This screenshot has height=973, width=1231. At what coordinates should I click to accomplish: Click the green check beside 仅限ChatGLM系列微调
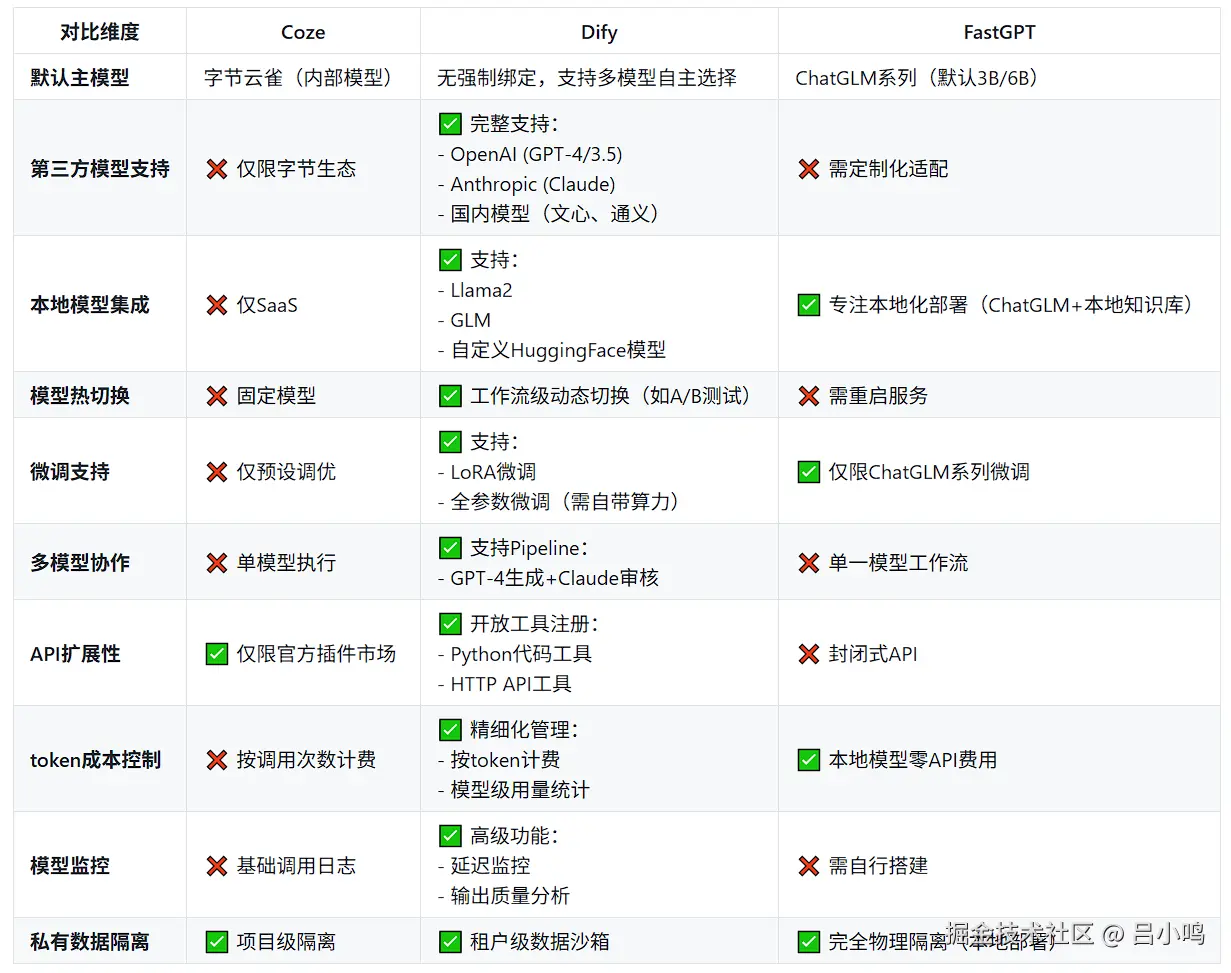[x=809, y=472]
